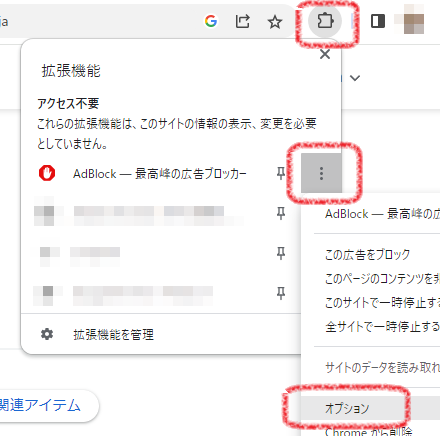
Task: Bookmark this page with the star icon
Action: [x=275, y=22]
